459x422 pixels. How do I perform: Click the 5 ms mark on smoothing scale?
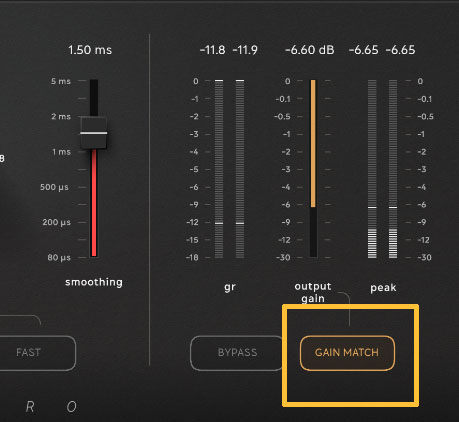click(61, 81)
